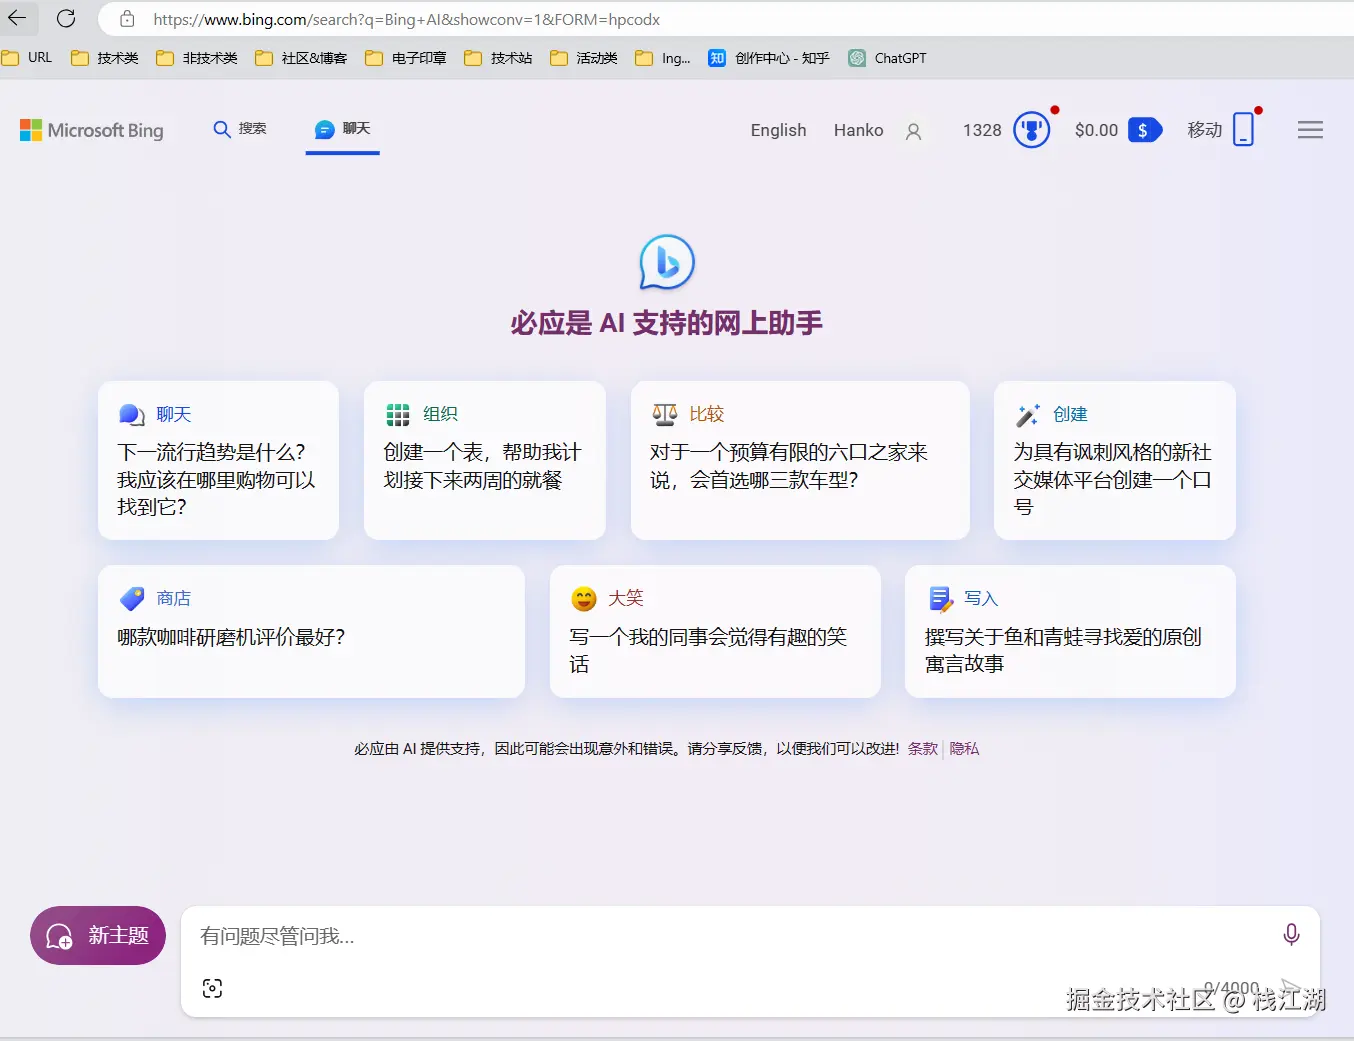The height and width of the screenshot is (1041, 1354).
Task: Open the 电子印章 bookmarks folder
Action: pos(406,58)
